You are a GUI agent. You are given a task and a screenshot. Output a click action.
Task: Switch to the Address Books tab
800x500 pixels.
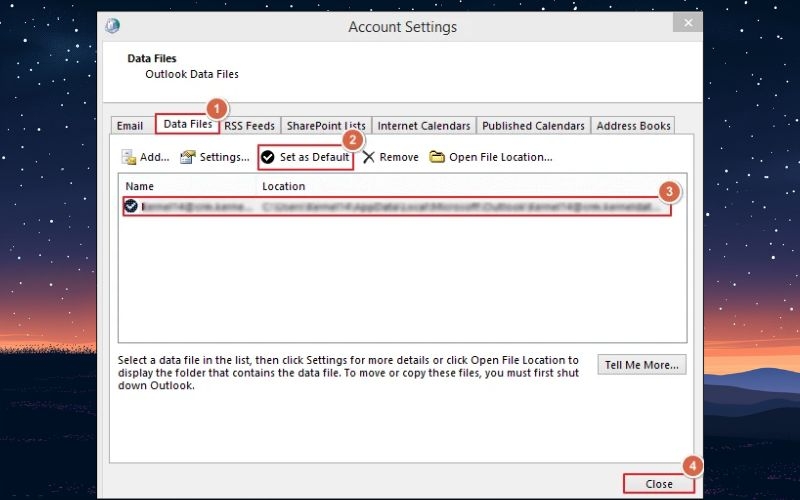633,126
